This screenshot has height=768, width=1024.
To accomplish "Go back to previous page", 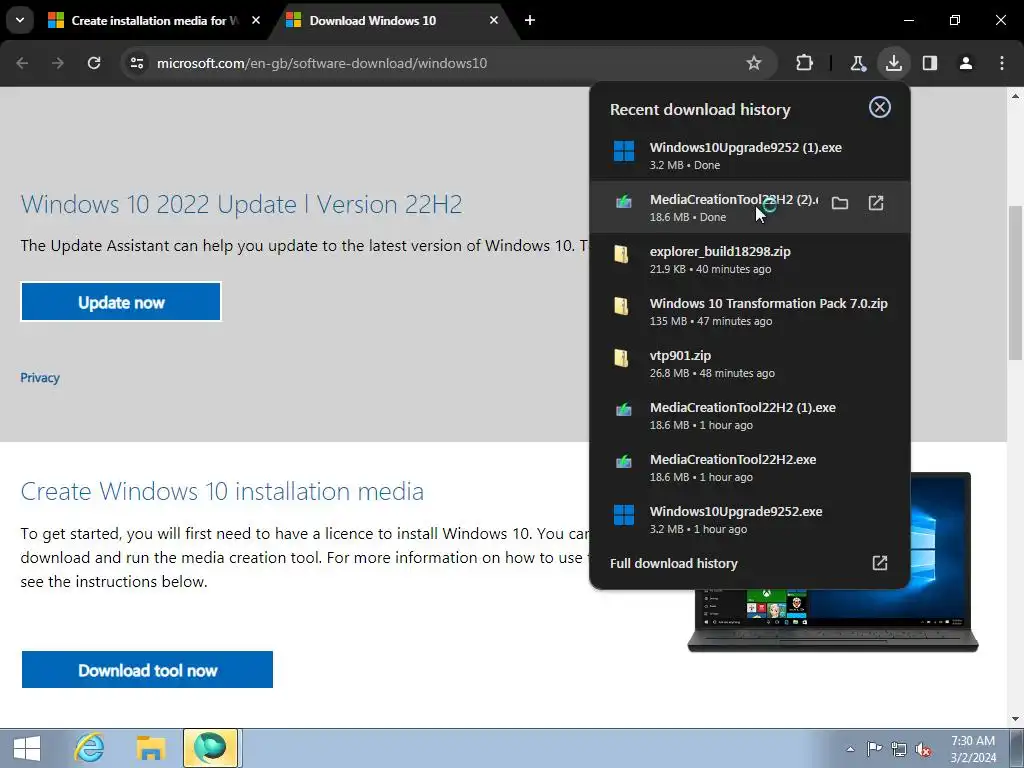I will click(x=22, y=63).
